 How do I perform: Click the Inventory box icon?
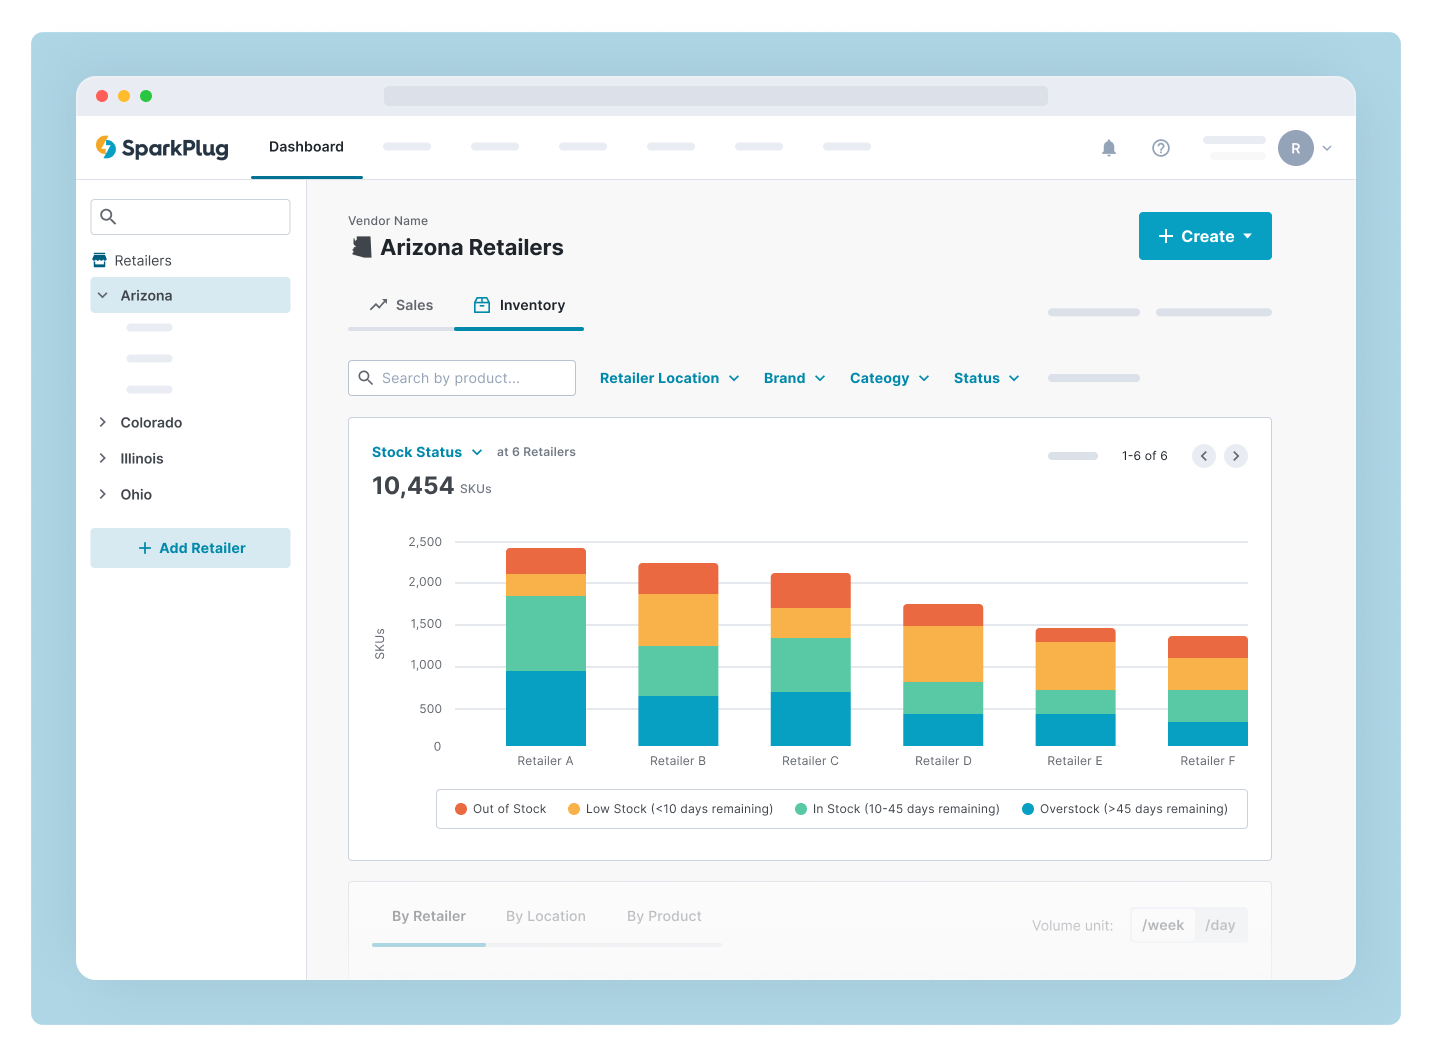[482, 305]
